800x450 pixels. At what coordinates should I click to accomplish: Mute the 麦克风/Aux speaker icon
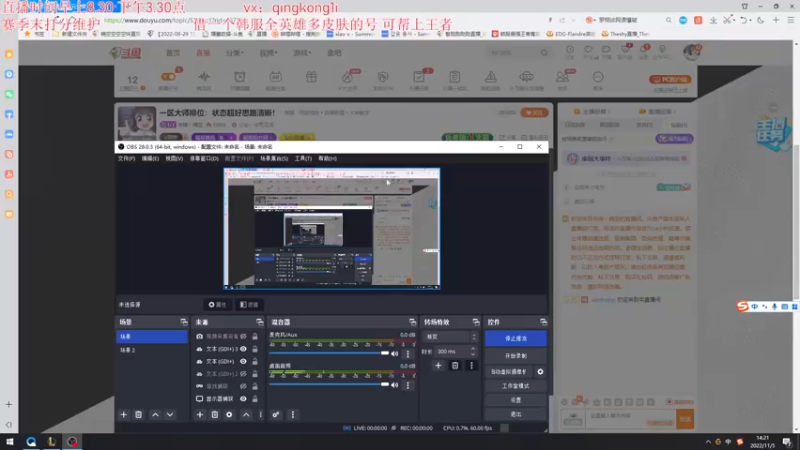click(394, 354)
